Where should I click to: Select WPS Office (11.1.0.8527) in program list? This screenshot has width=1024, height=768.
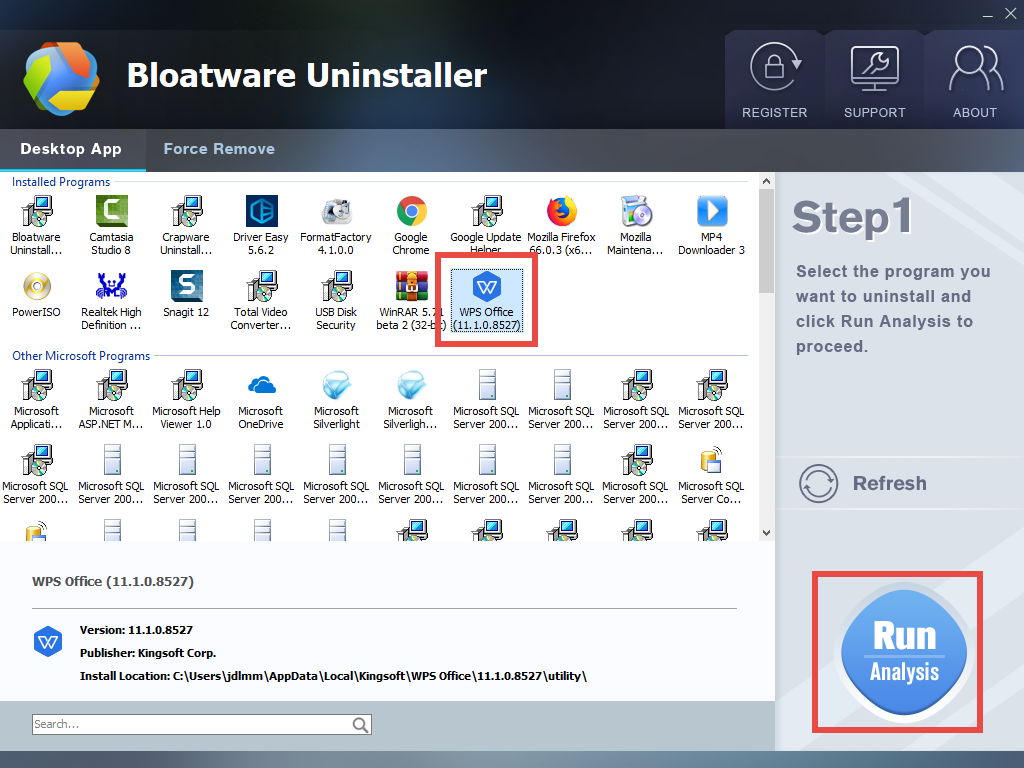point(487,301)
